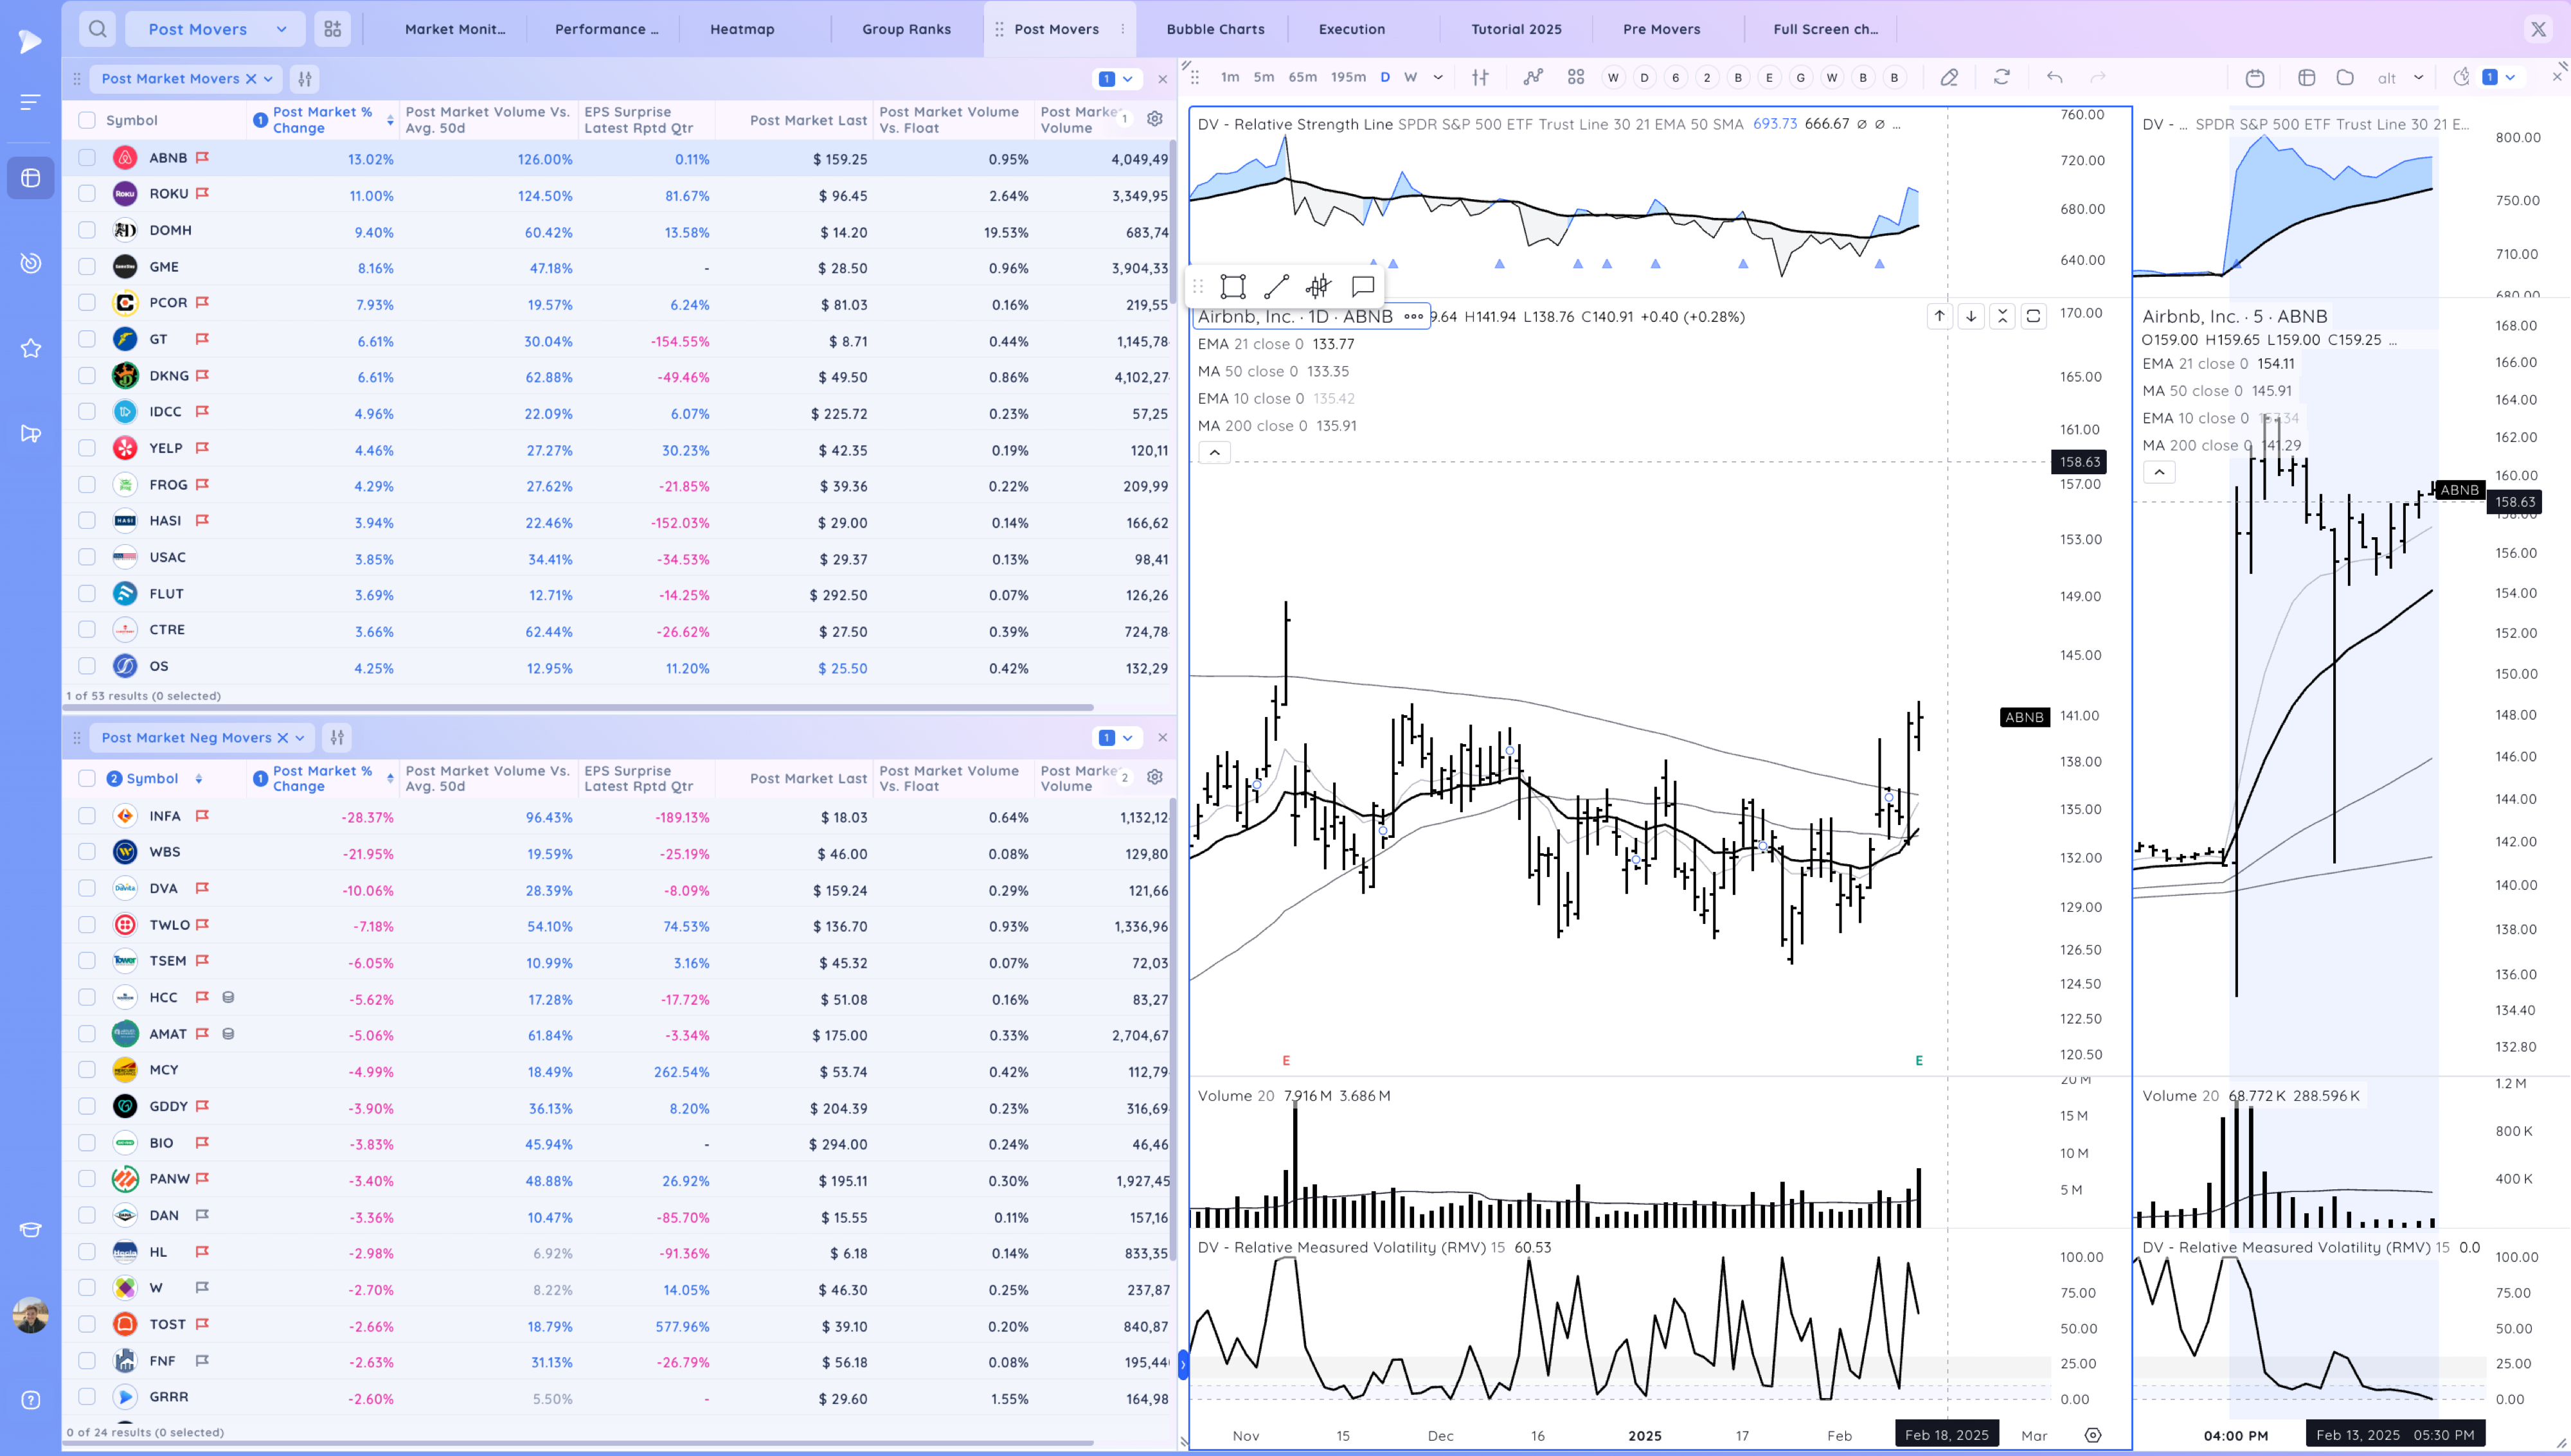Click the GME symbol row
The image size is (2571, 1456).
[x=164, y=267]
